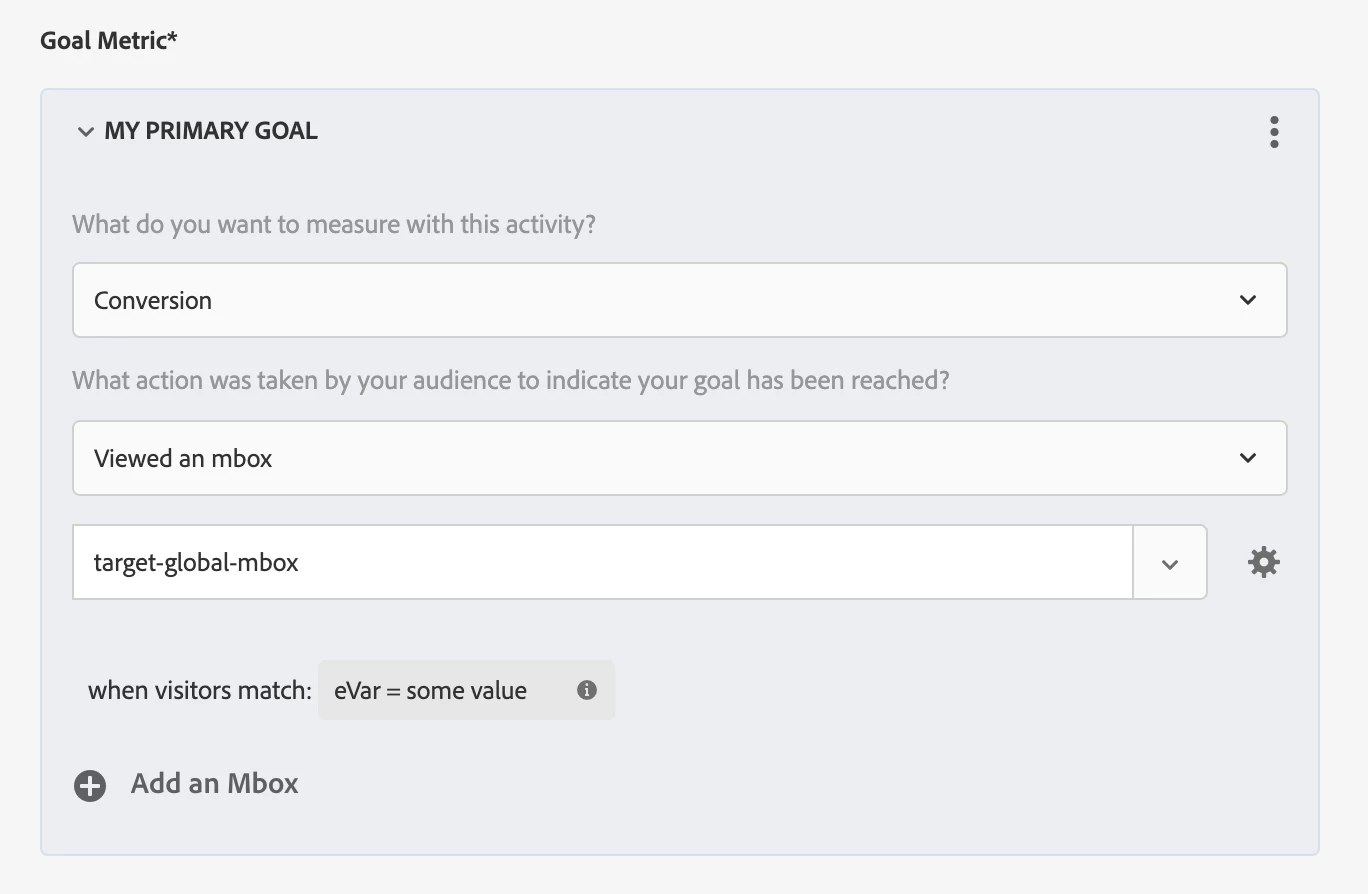Viewport: 1368px width, 894px height.
Task: Click the Add an Mbox link
Action: click(x=214, y=783)
